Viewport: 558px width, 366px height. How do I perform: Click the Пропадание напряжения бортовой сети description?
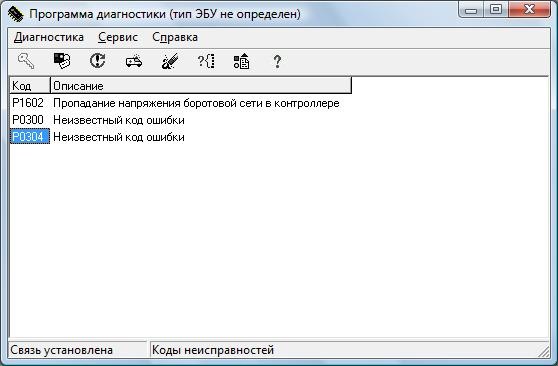point(196,103)
